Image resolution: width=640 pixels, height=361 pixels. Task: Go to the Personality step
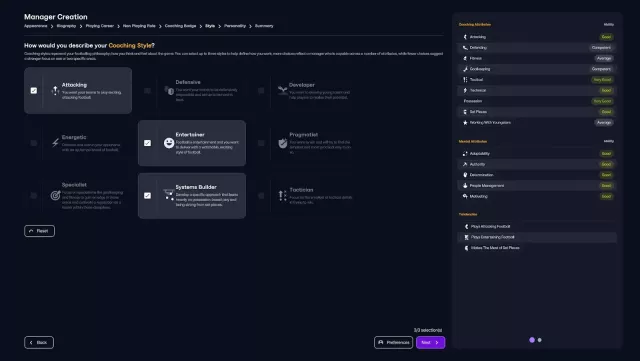pos(235,26)
